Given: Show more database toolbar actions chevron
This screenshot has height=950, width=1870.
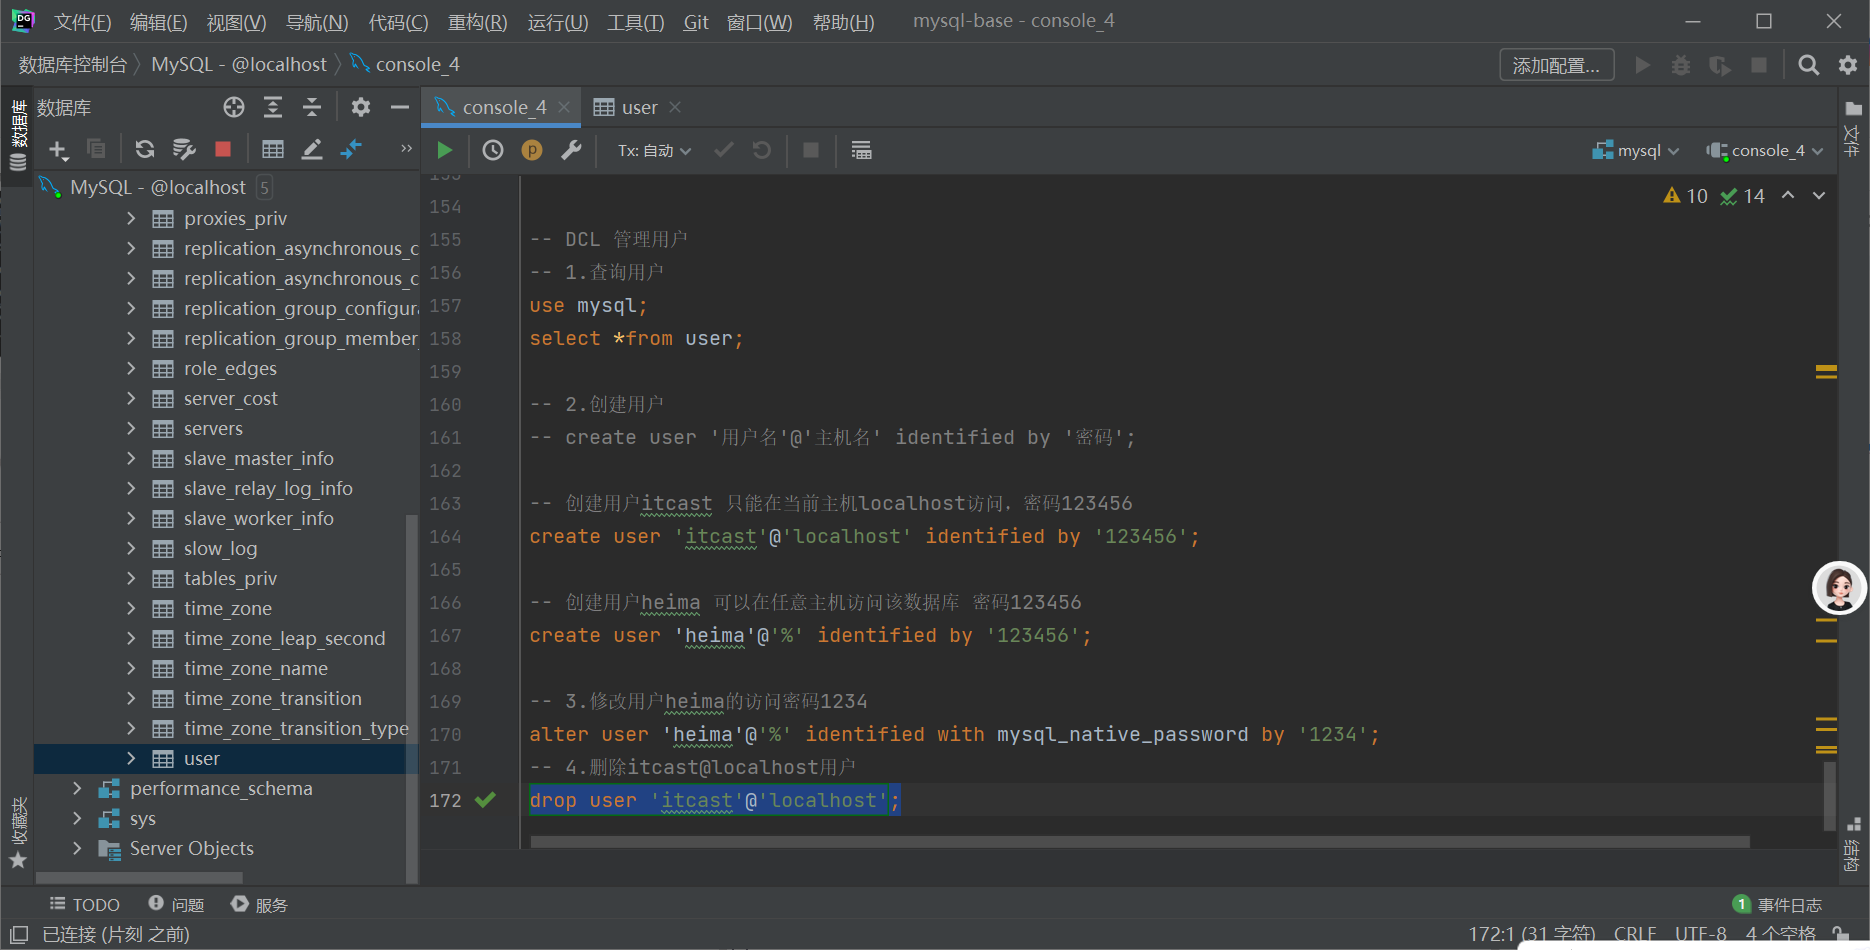Looking at the screenshot, I should pos(406,149).
